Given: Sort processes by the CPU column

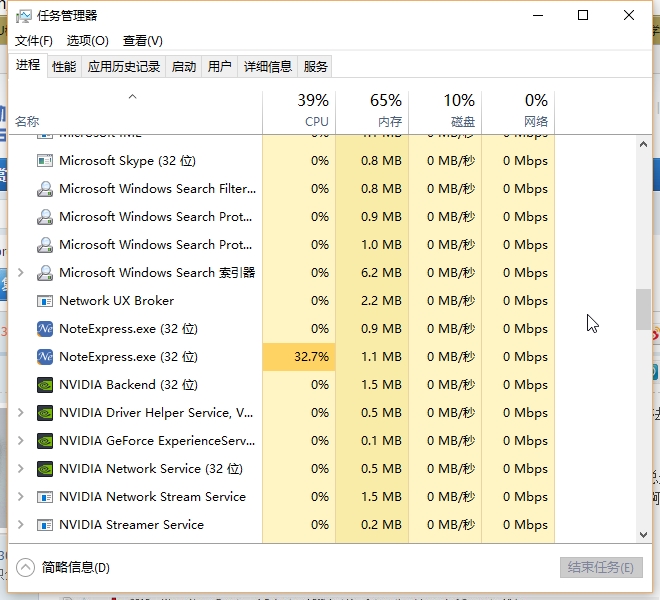Looking at the screenshot, I should pyautogui.click(x=299, y=112).
